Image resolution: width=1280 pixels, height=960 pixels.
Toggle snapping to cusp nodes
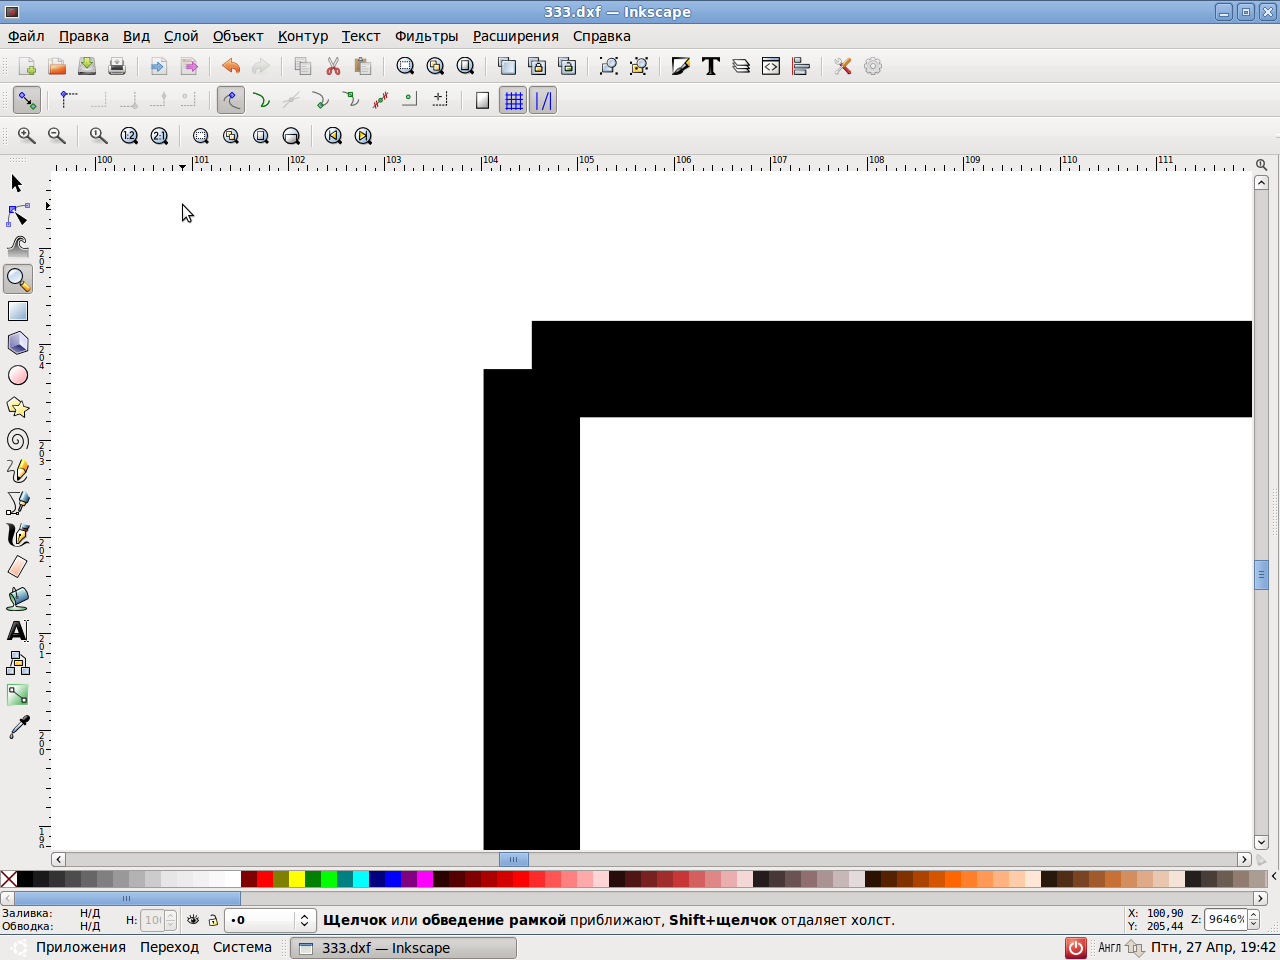point(321,100)
